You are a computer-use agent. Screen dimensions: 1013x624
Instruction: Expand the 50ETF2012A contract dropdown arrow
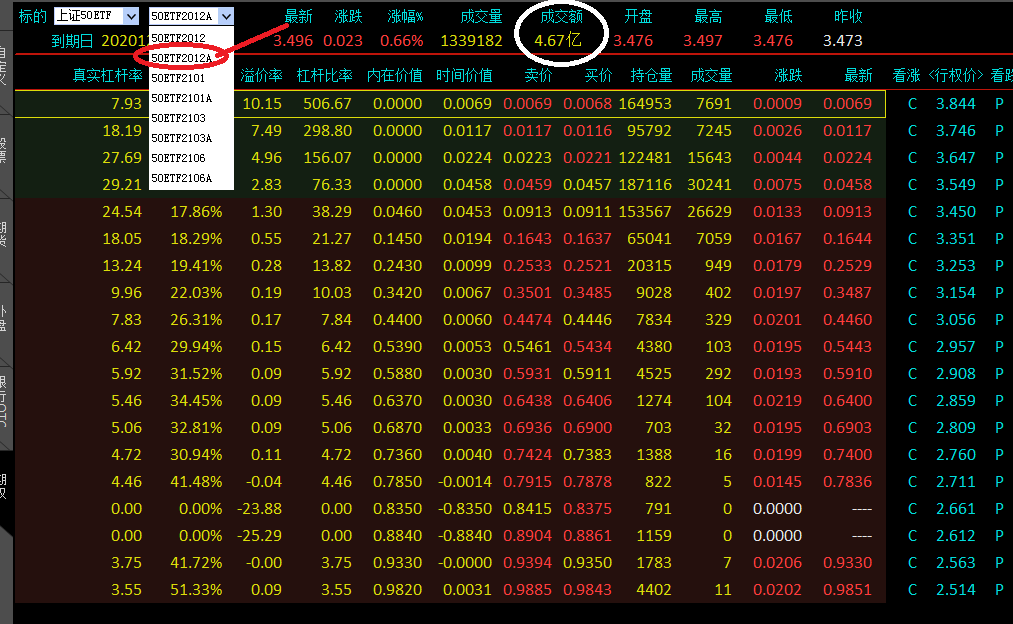225,16
